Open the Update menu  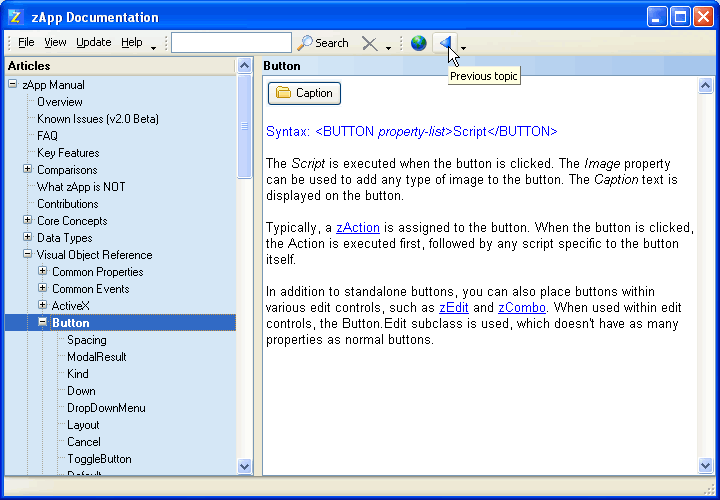point(94,43)
